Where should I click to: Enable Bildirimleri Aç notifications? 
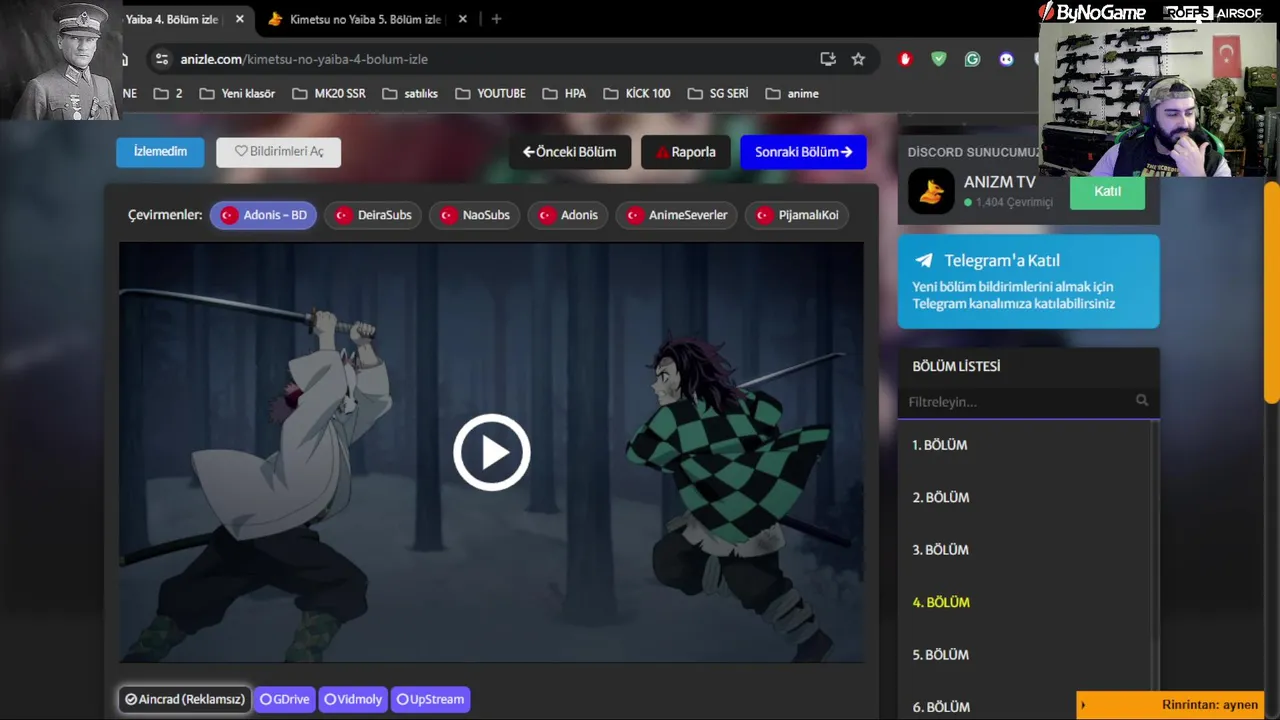pos(279,152)
